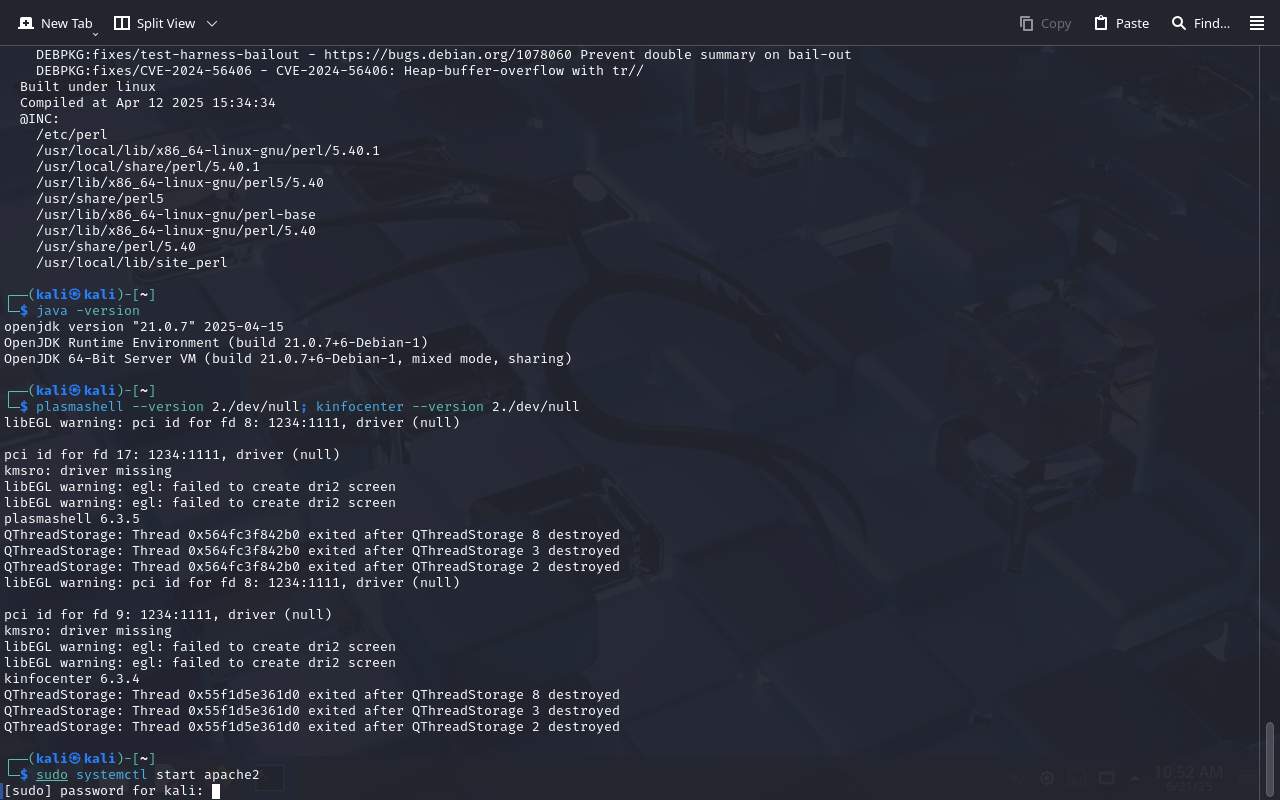Image resolution: width=1280 pixels, height=800 pixels.
Task: Click 'pci id for fd 9' line
Action: [168, 615]
